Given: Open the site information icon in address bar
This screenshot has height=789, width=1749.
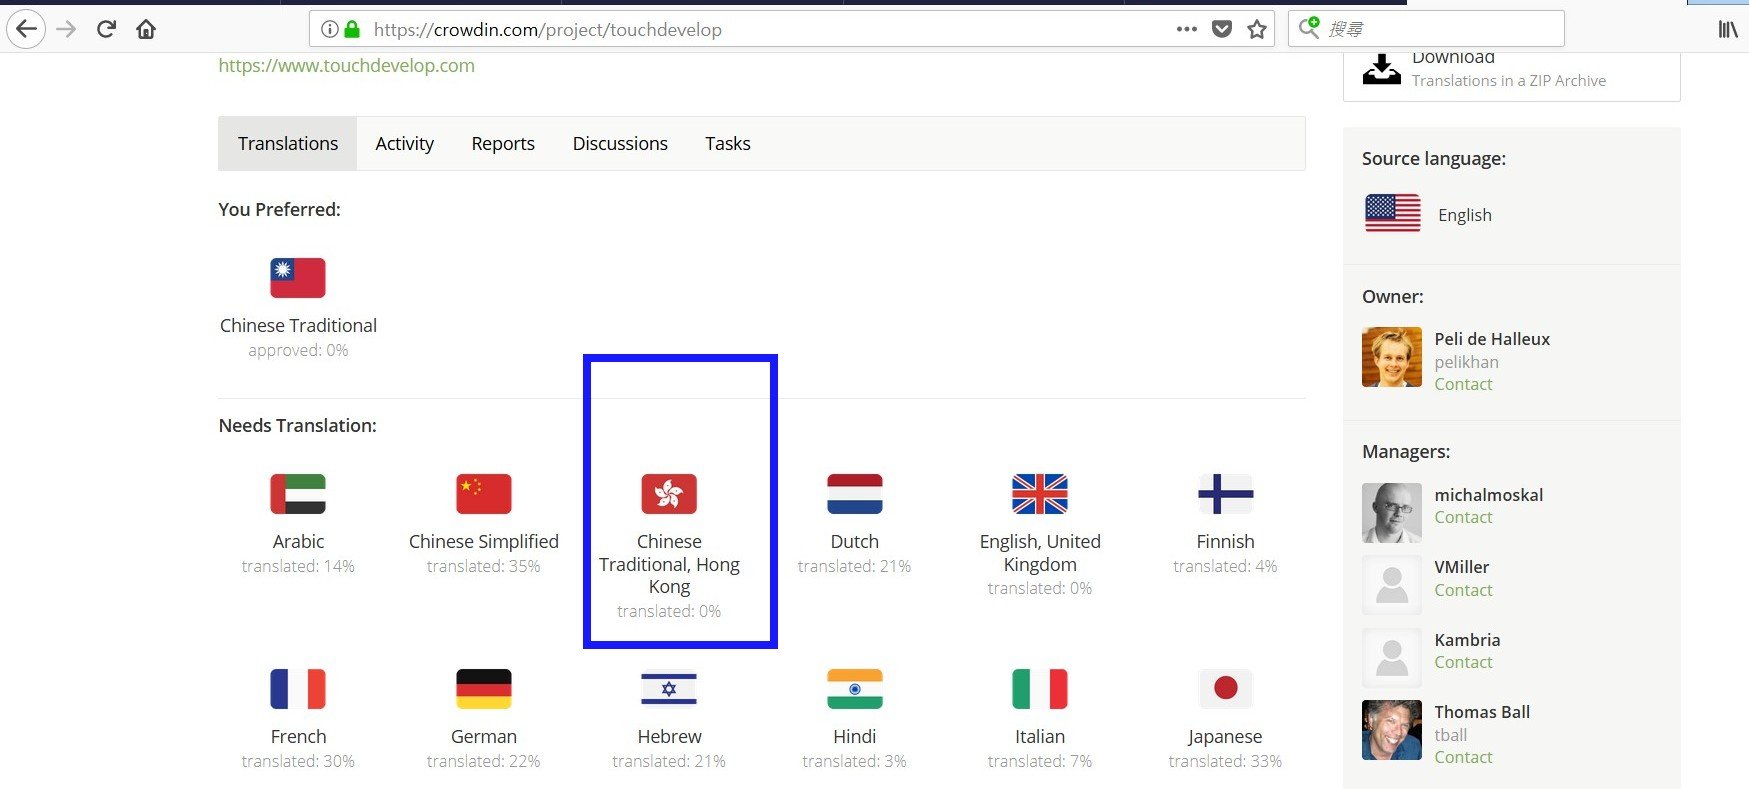Looking at the screenshot, I should [x=329, y=29].
